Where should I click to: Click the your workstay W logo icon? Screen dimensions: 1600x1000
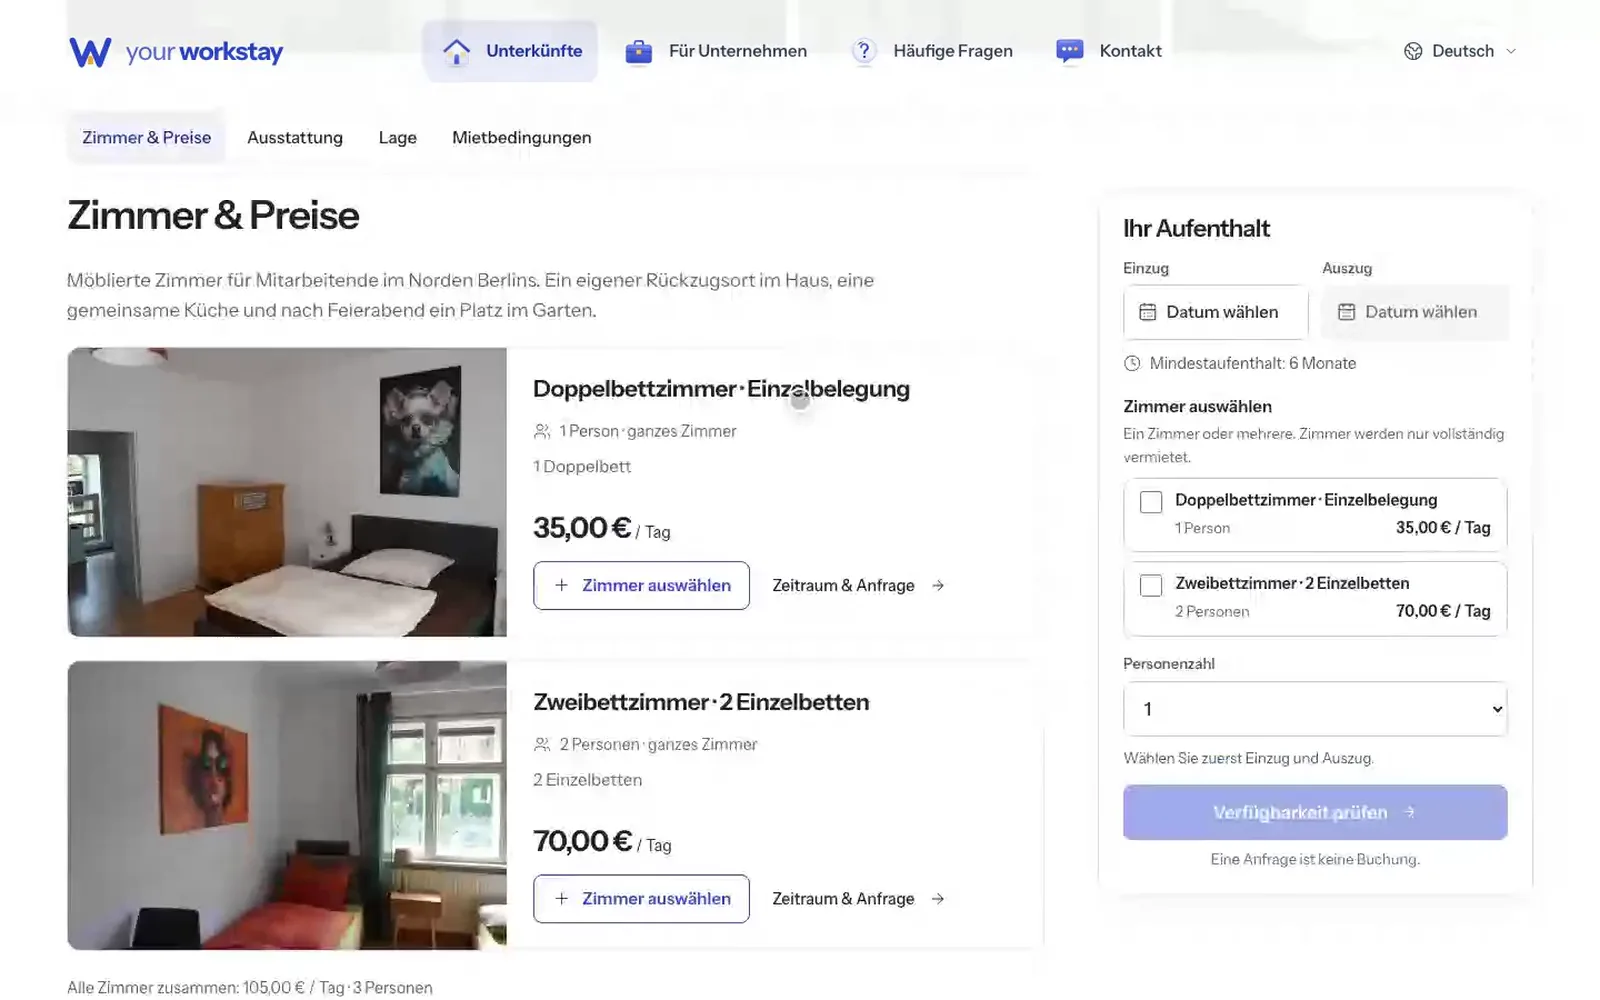[90, 52]
